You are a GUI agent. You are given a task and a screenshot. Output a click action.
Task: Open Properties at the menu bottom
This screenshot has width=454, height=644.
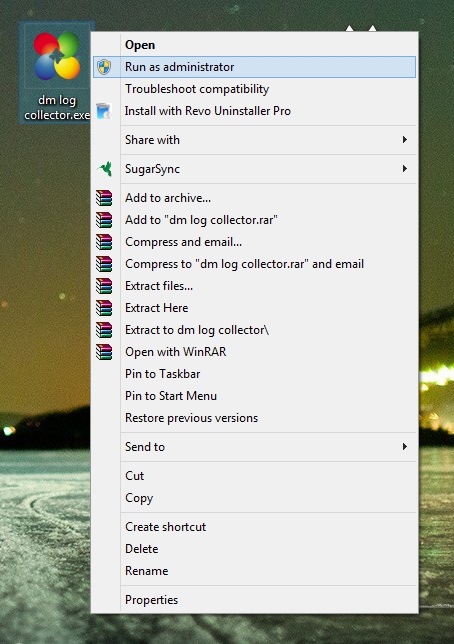(255, 600)
